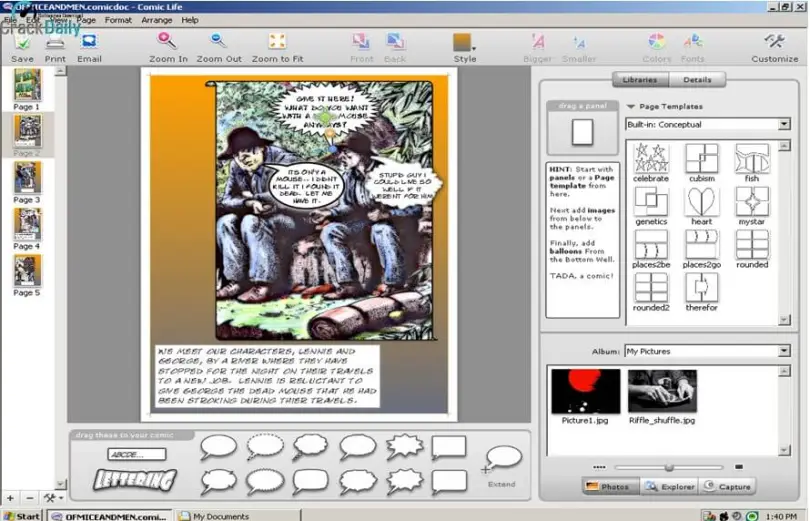Switch to My Documents taskbar window
Viewport: 810px width, 521px height.
(x=238, y=516)
